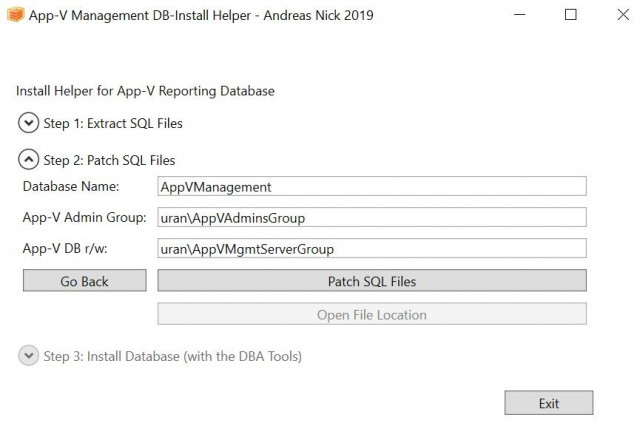Screen dimensions: 640x426
Task: Click the window title bar text
Action: point(201,15)
